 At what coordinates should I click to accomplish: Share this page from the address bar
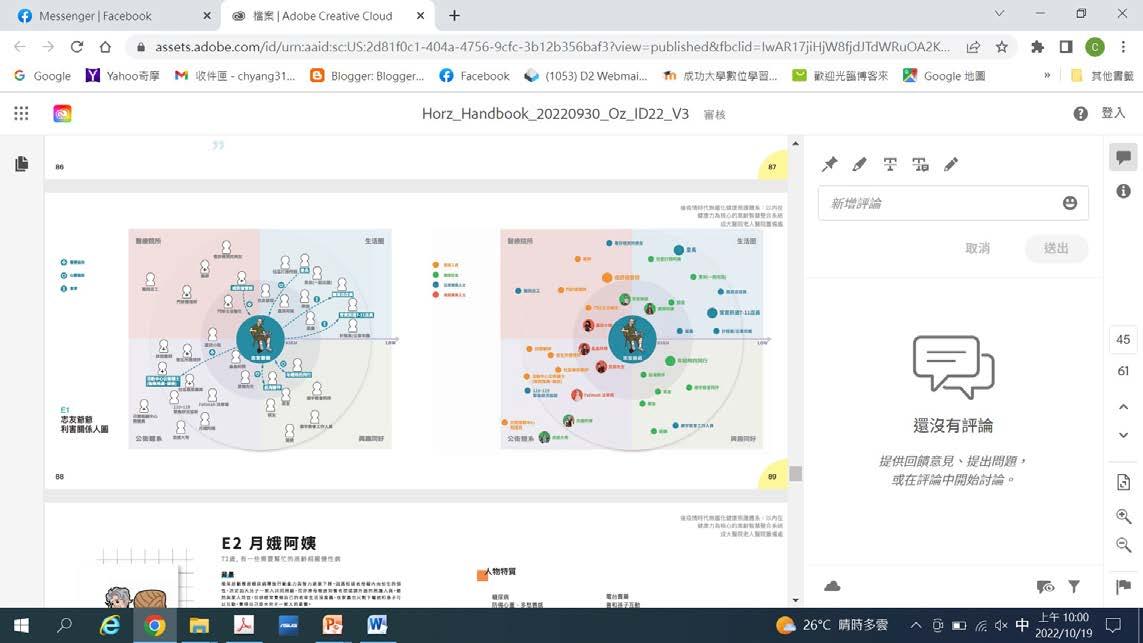pyautogui.click(x=973, y=47)
